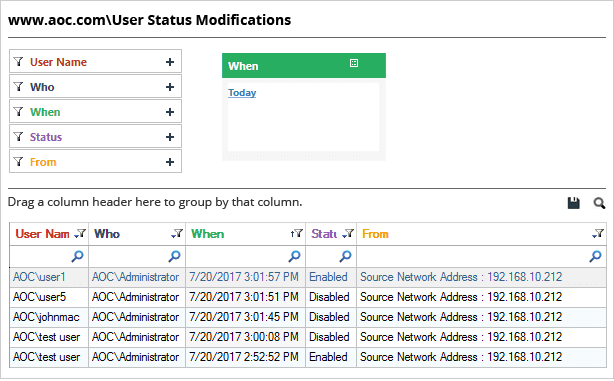Sort by Status column header
This screenshot has height=381, width=614.
pos(324,234)
